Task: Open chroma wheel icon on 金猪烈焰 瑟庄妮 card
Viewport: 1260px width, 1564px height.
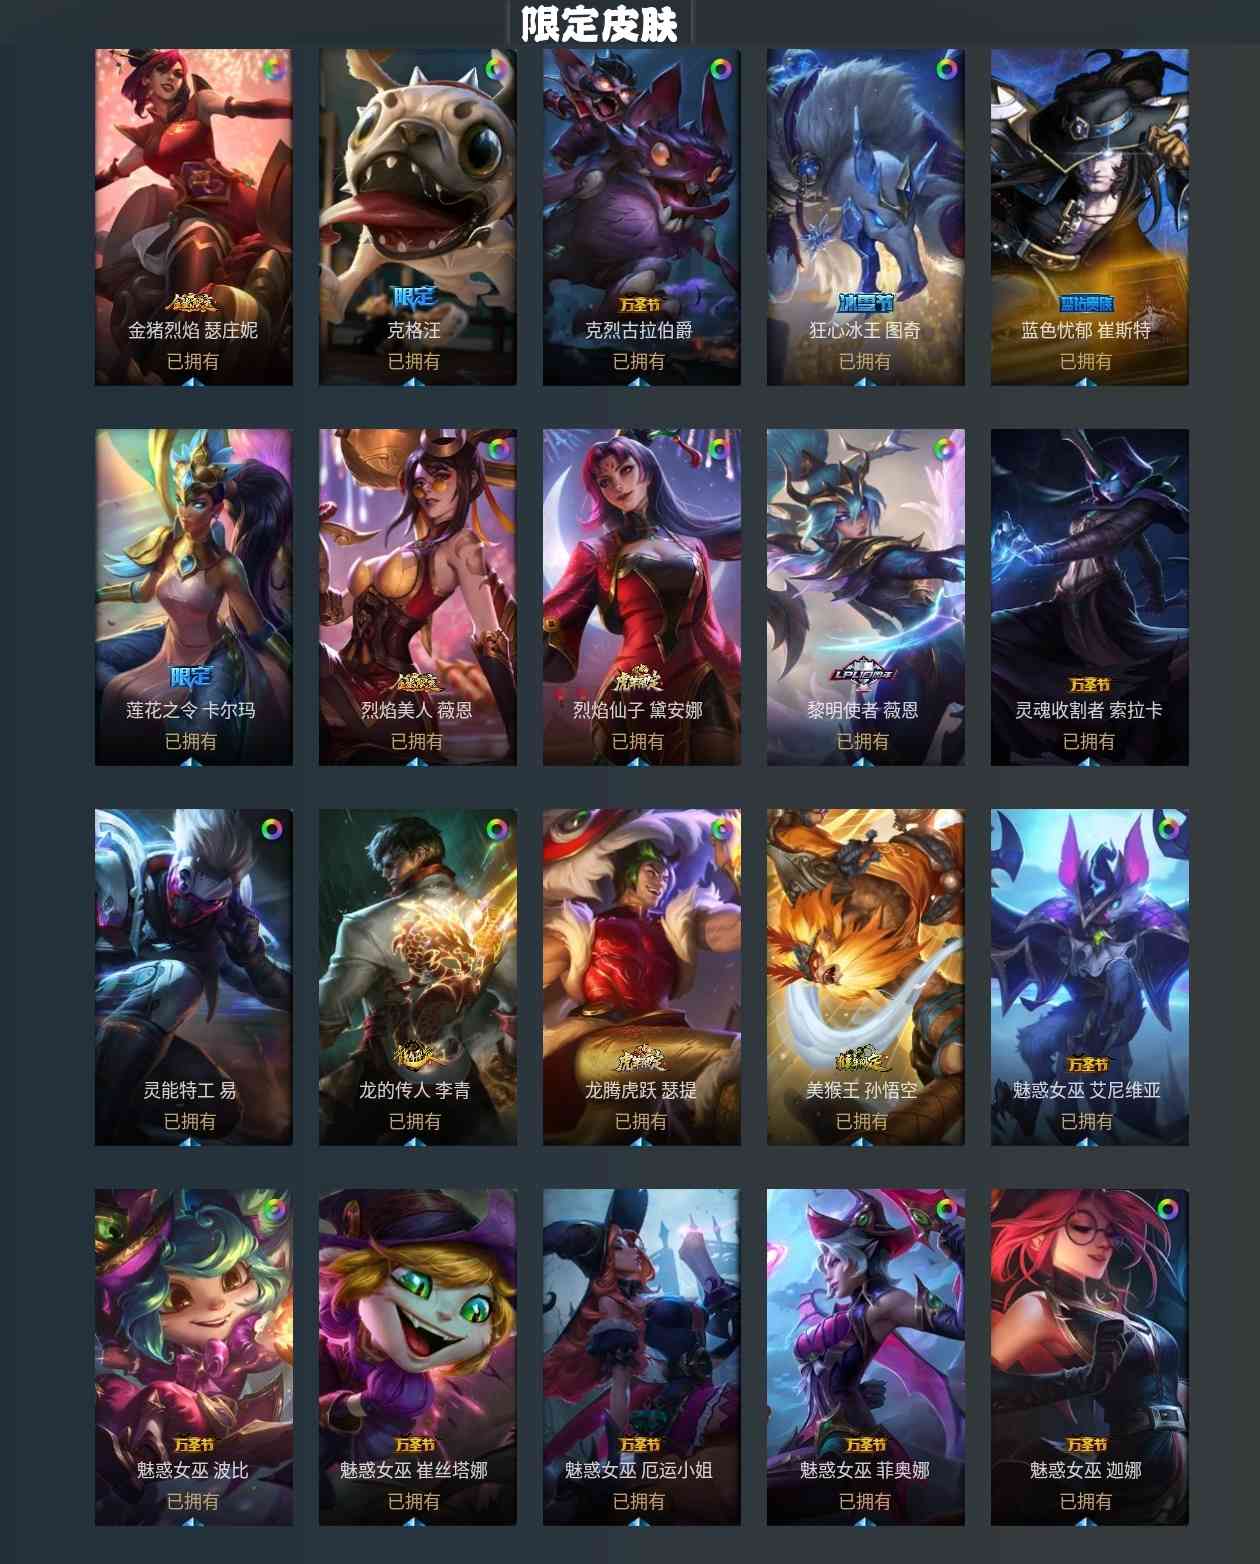Action: click(x=273, y=68)
